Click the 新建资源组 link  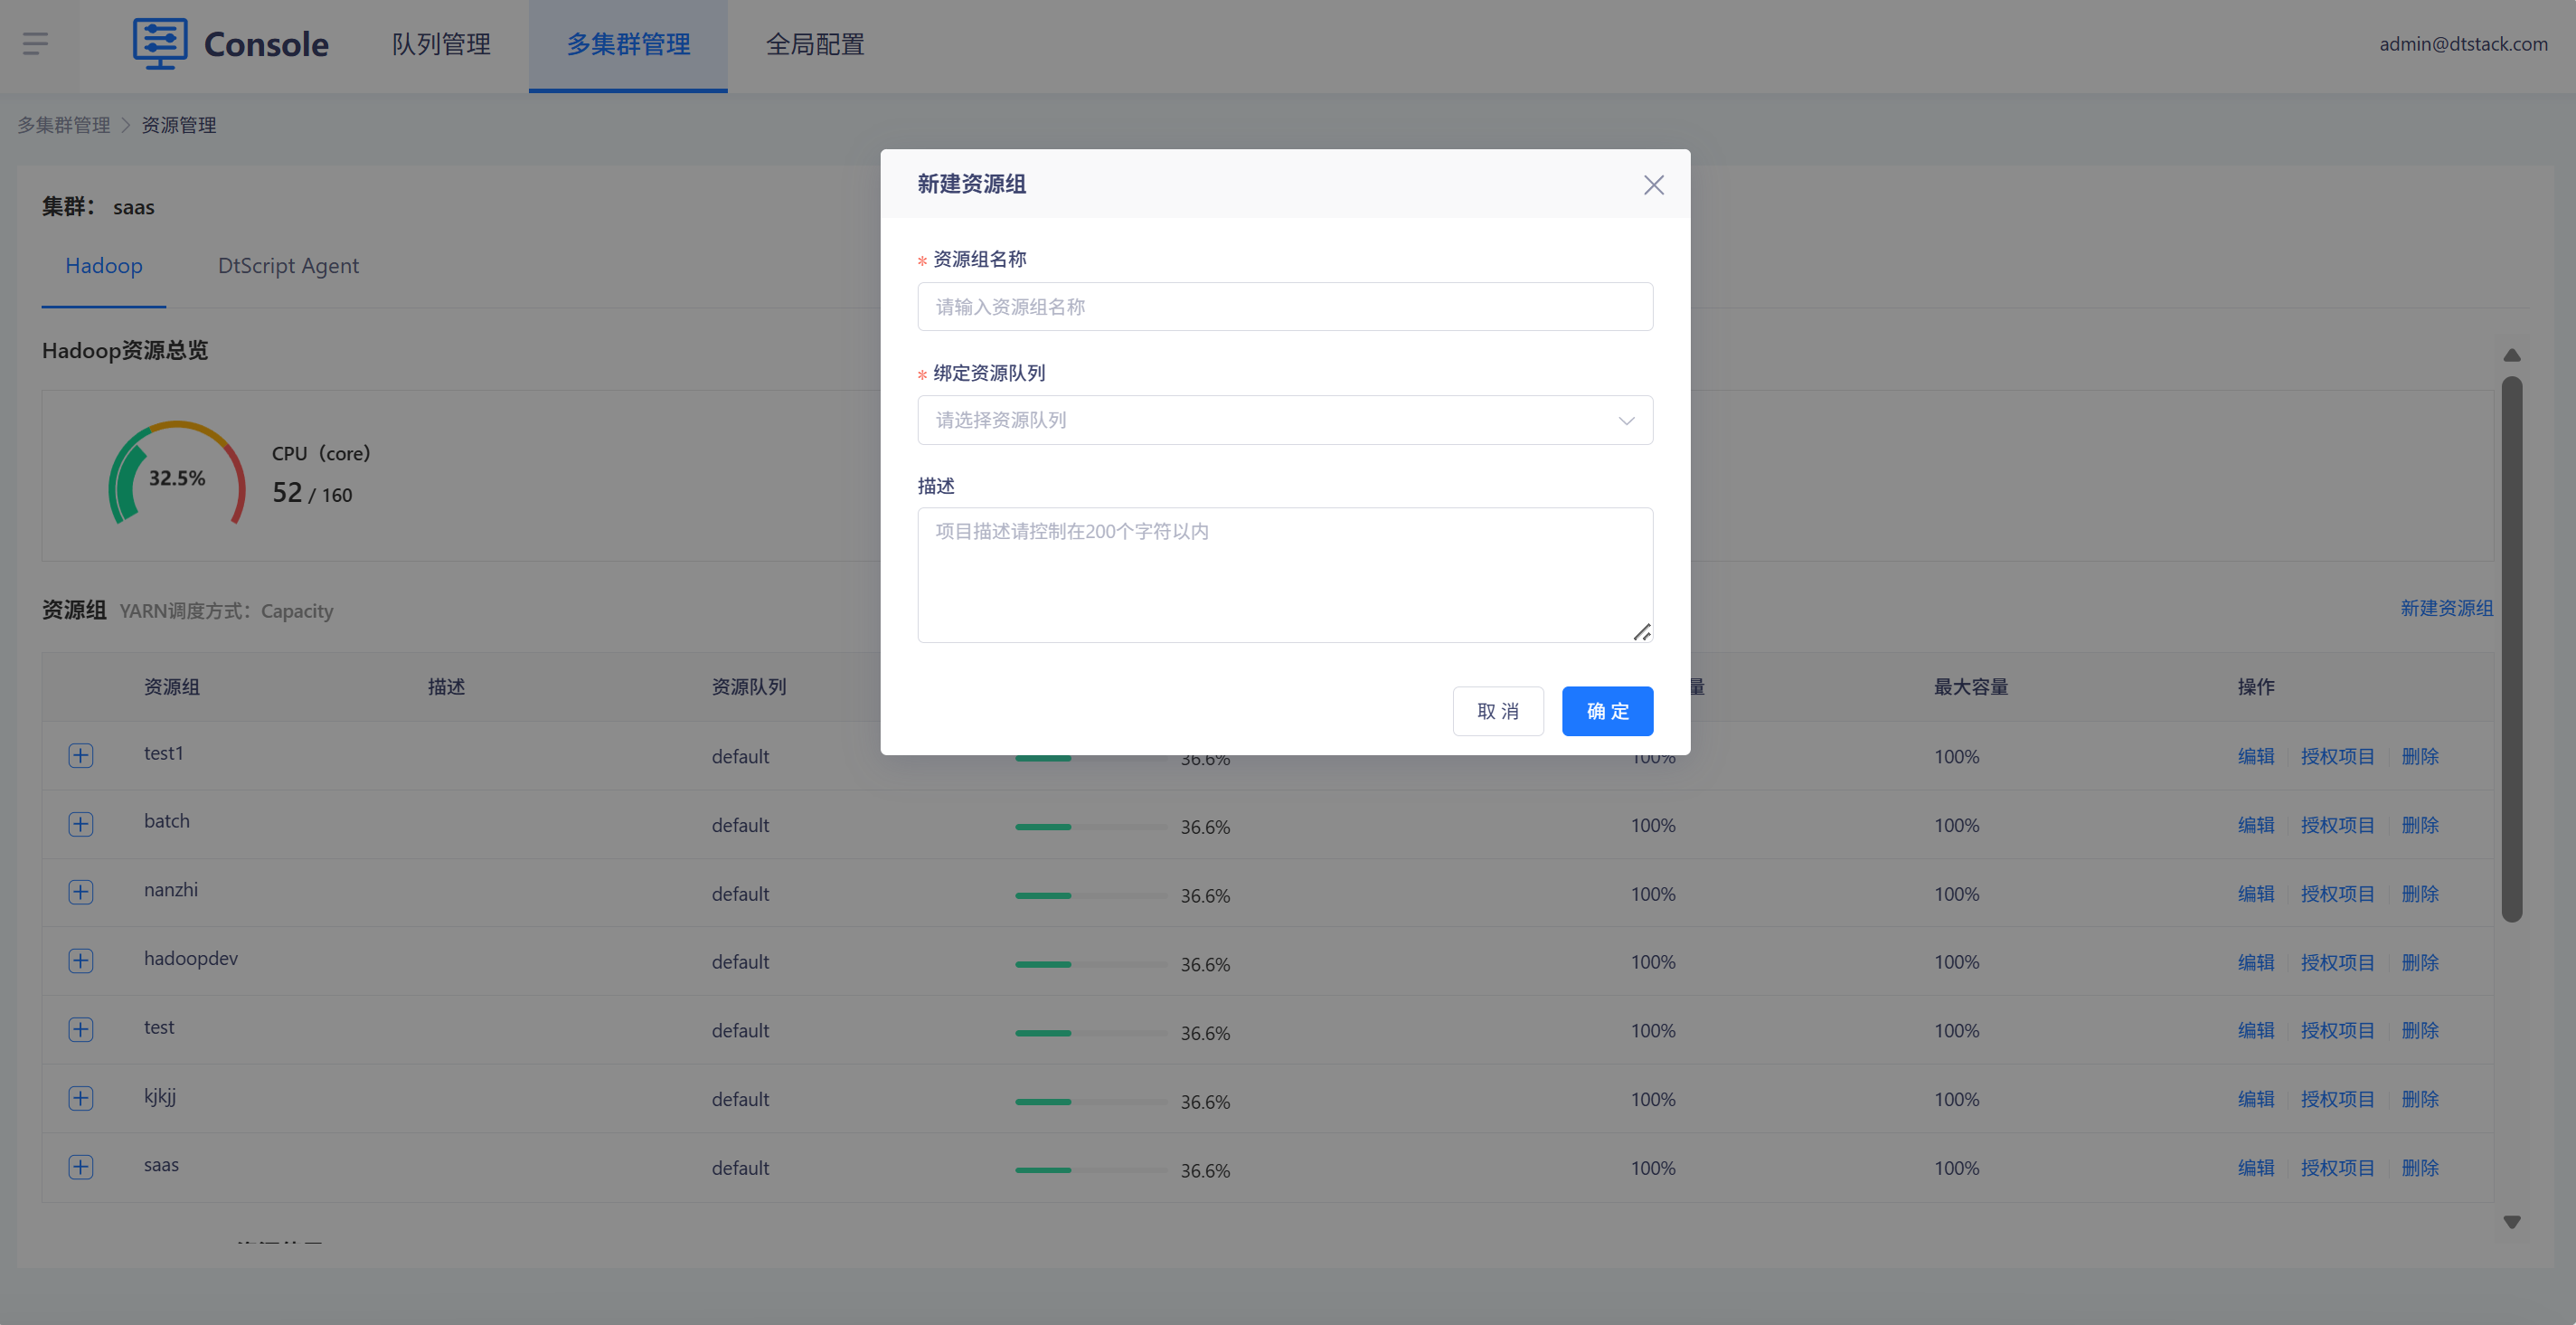tap(2446, 608)
